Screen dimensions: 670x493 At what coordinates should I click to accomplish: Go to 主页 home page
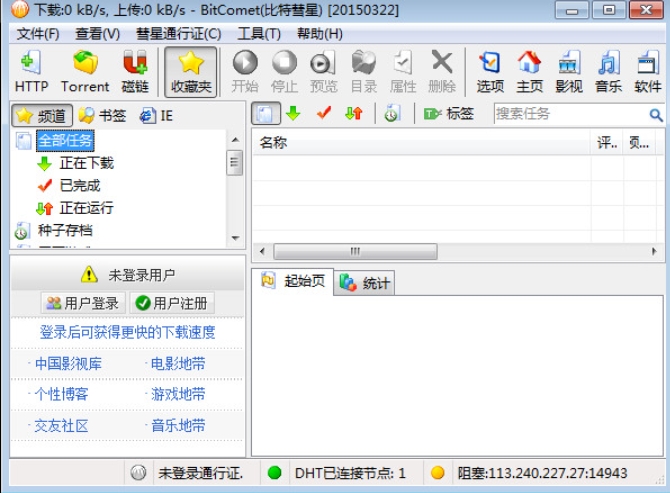[529, 72]
